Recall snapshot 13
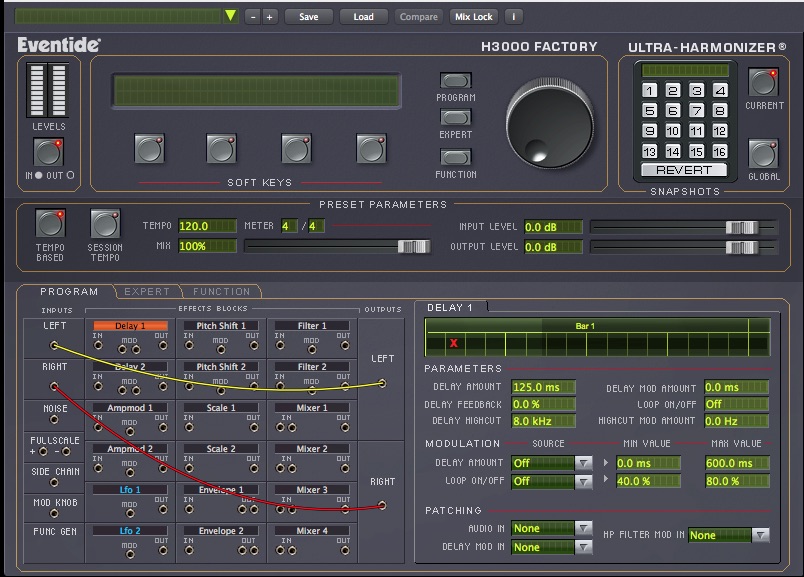The image size is (804, 577). tap(649, 152)
